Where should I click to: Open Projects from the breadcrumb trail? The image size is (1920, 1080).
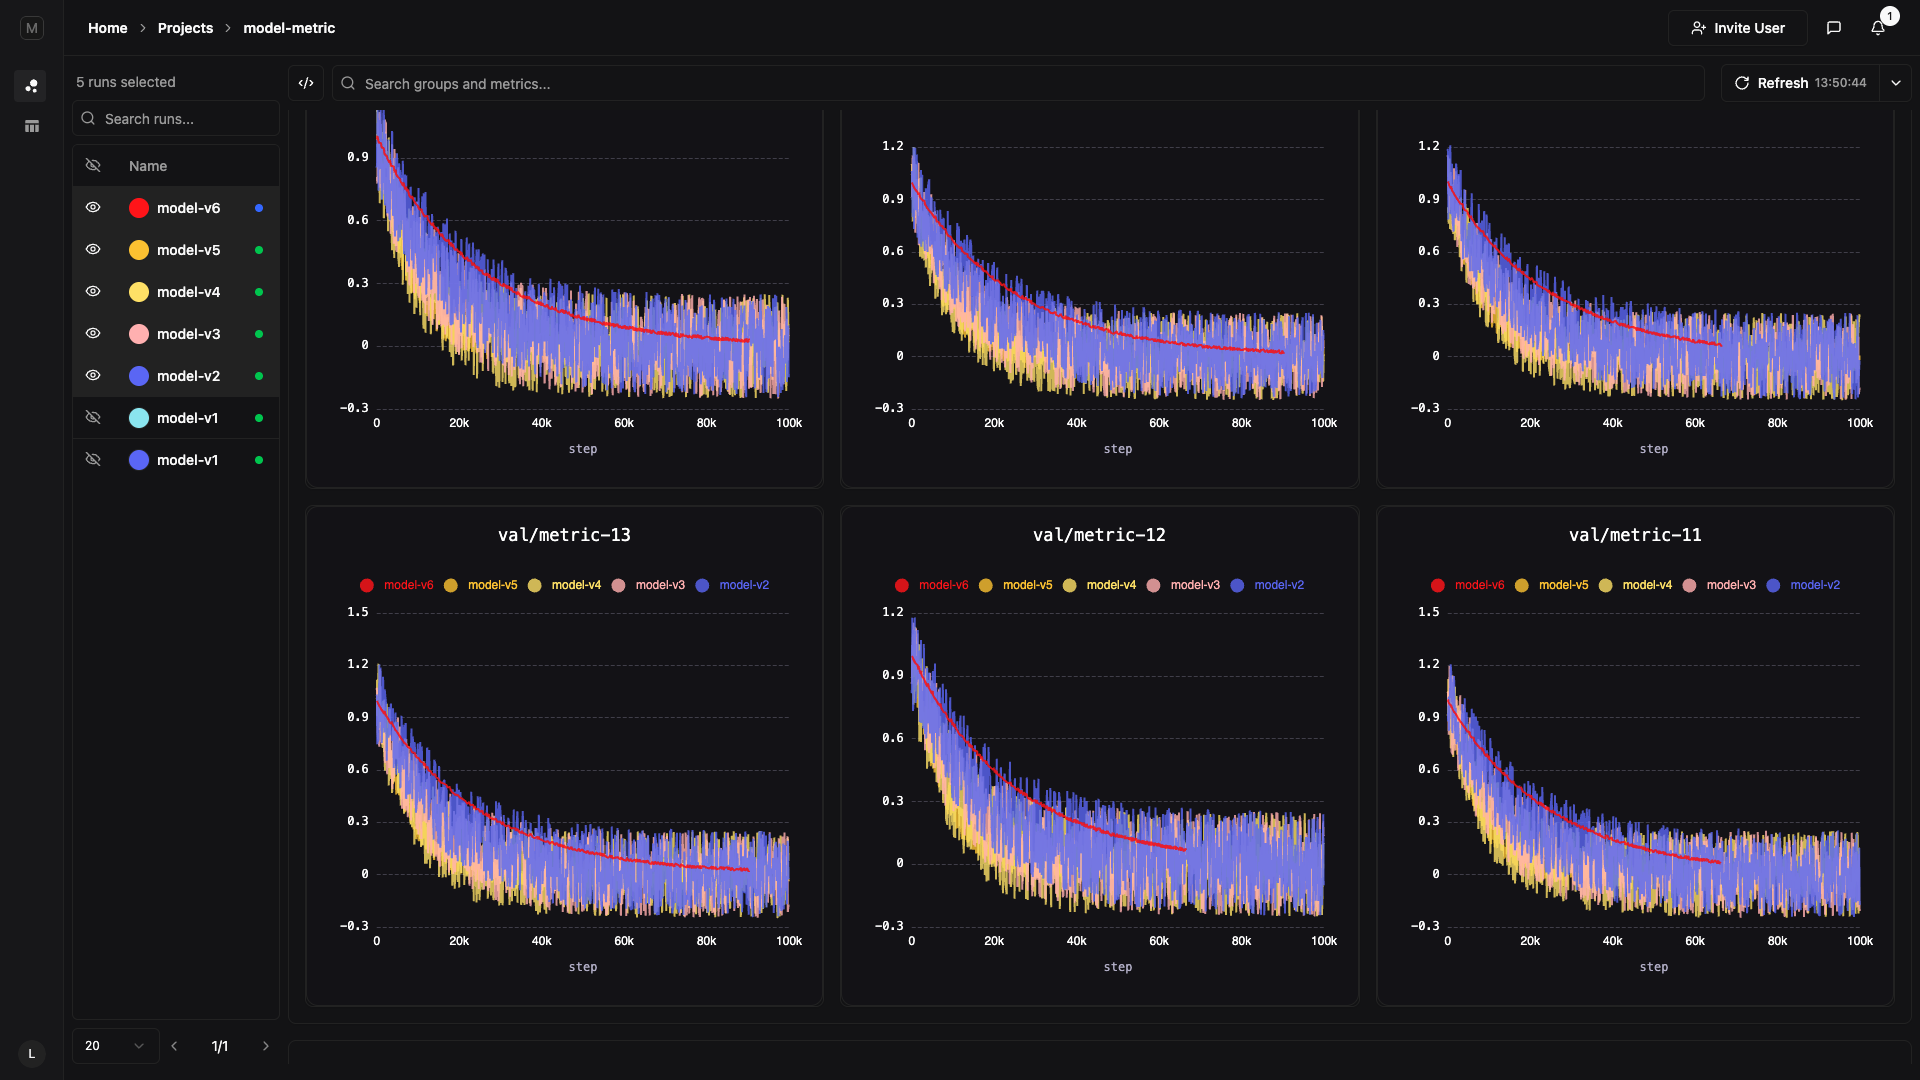[x=185, y=28]
